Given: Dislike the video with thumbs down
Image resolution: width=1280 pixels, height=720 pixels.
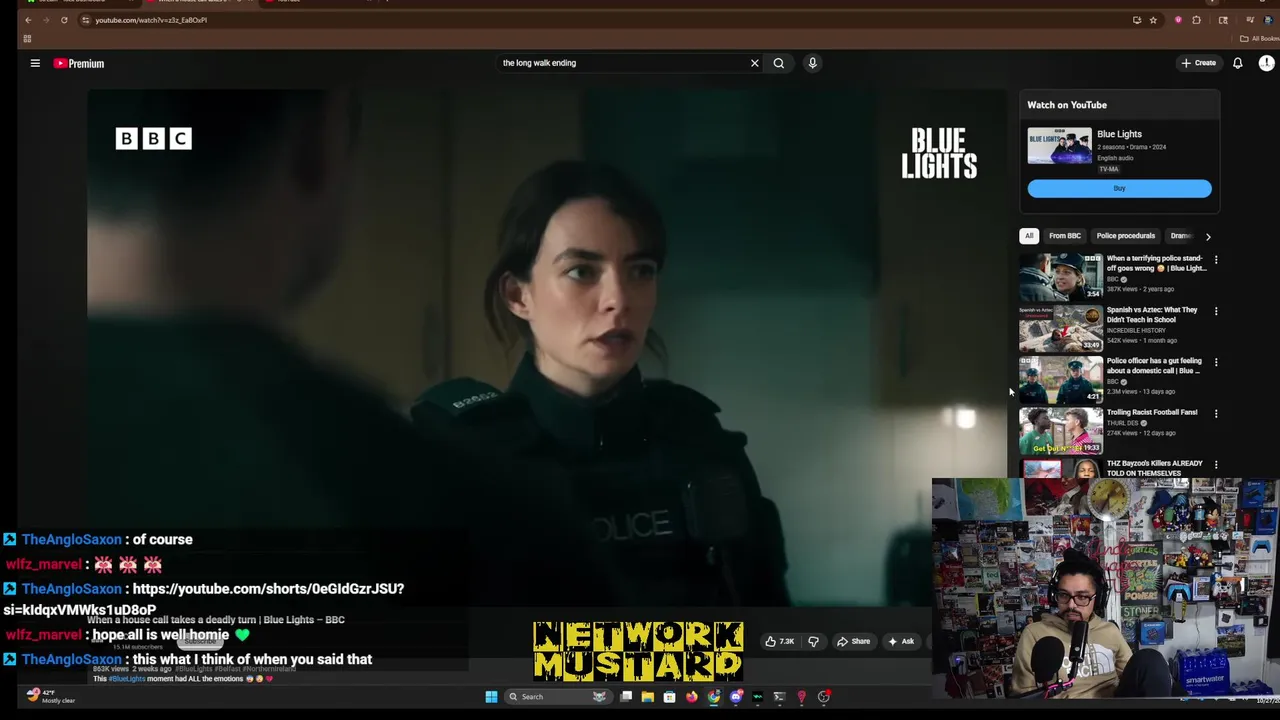Looking at the screenshot, I should pos(813,641).
